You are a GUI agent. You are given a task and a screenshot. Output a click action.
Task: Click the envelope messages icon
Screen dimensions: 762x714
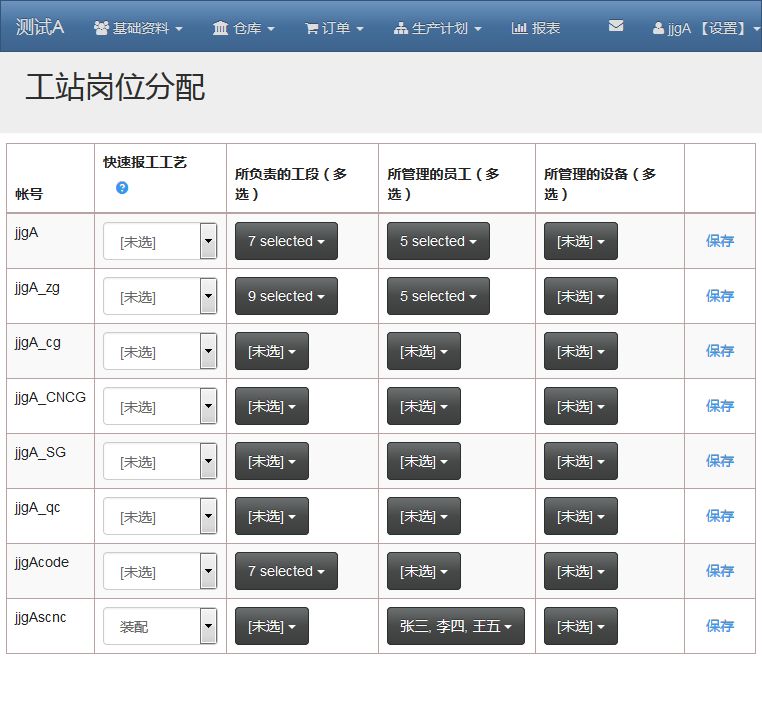(x=616, y=26)
